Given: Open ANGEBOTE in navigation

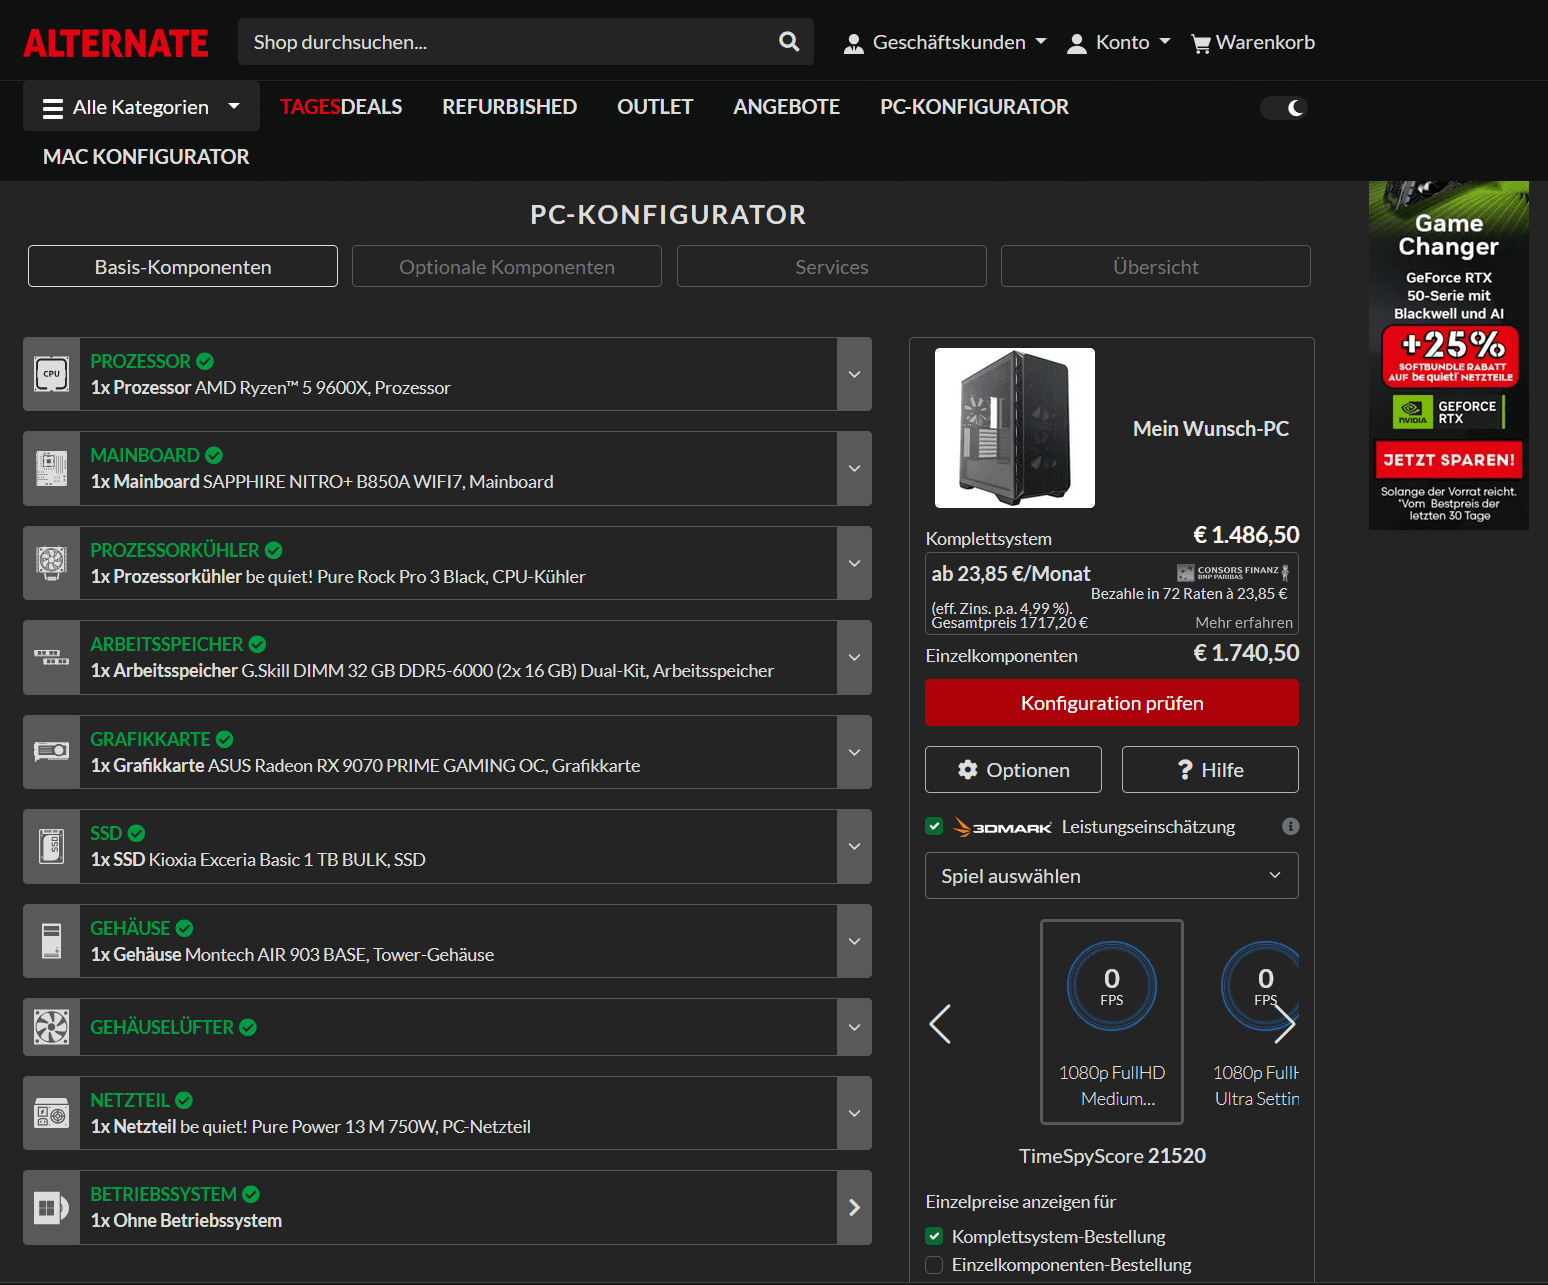Looking at the screenshot, I should [787, 107].
